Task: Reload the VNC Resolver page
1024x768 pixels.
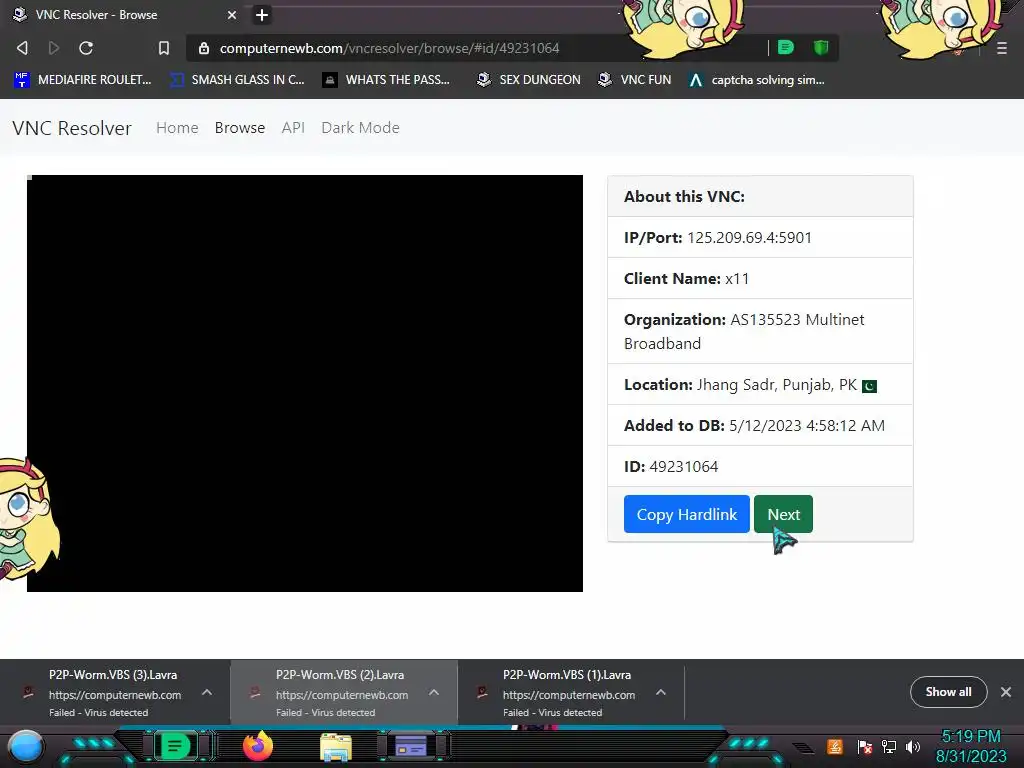Action: click(86, 48)
